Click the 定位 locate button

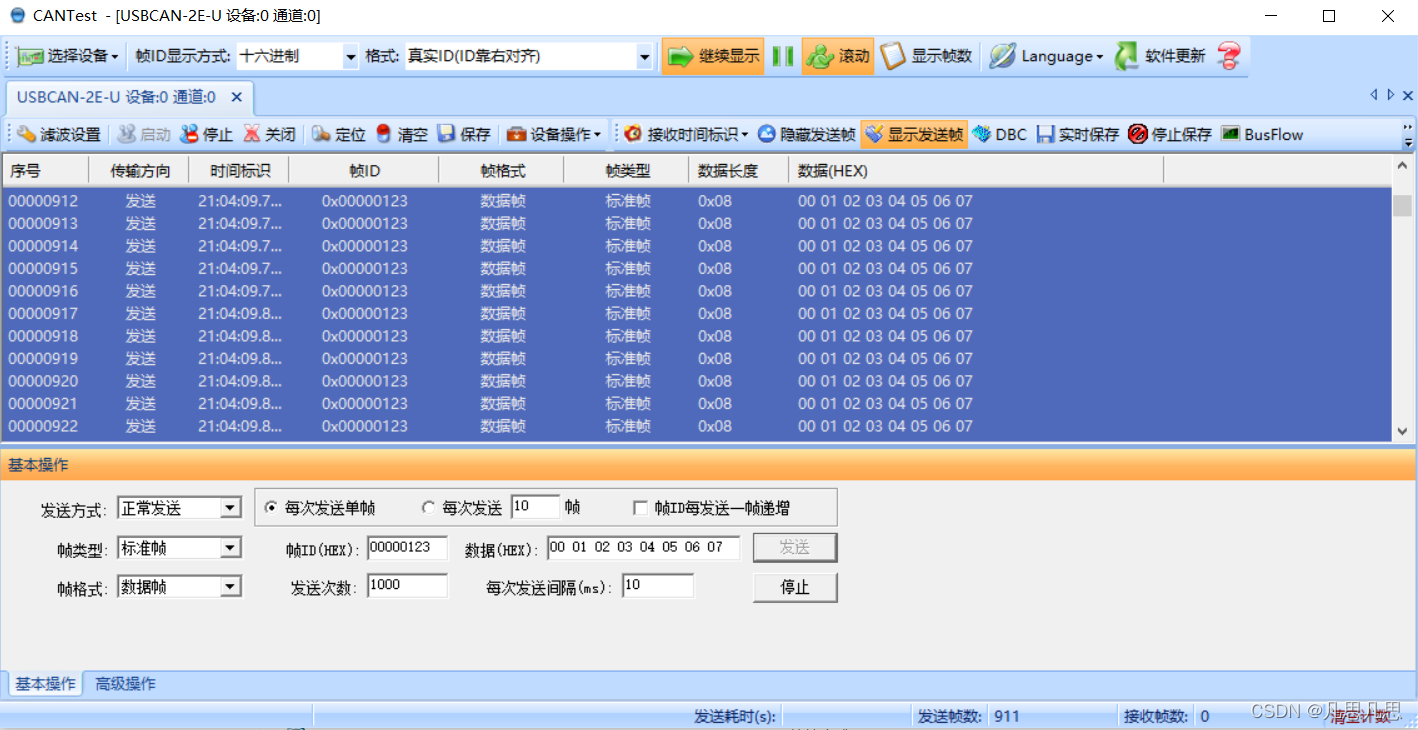coord(339,134)
